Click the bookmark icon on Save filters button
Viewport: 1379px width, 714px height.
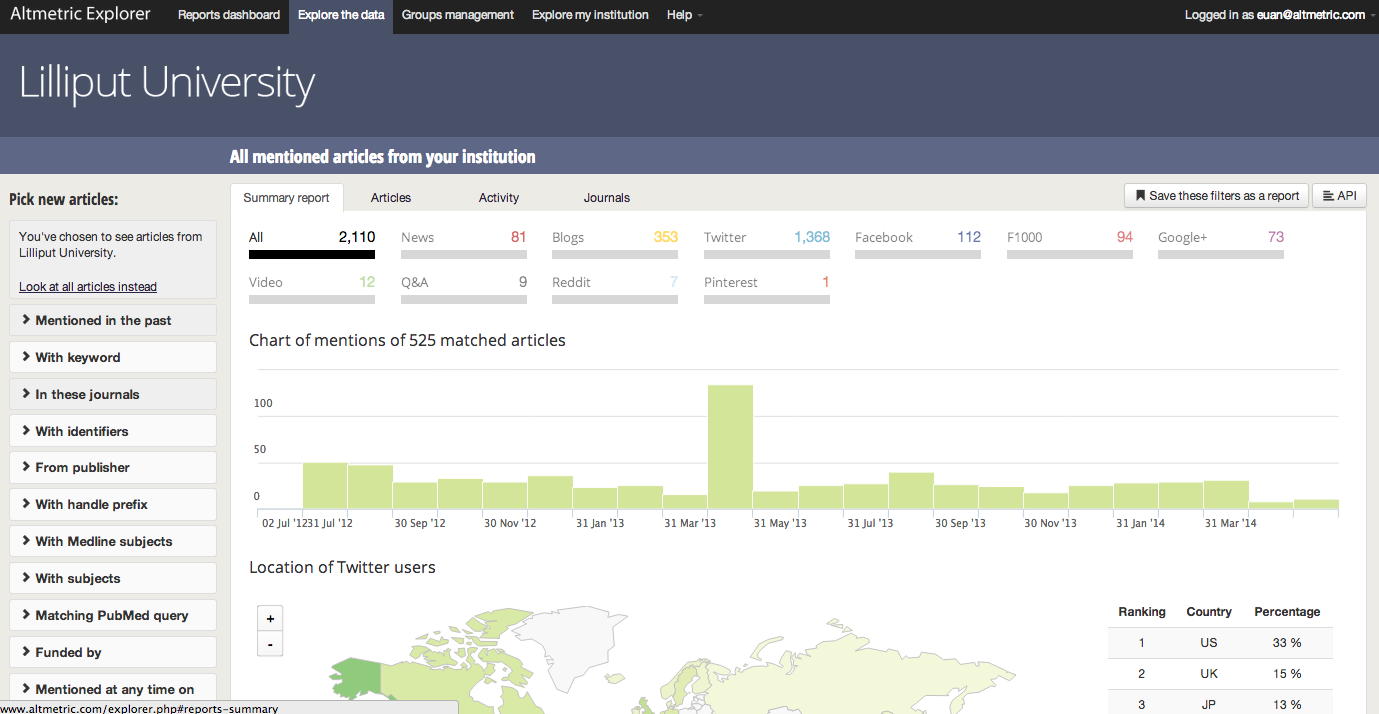click(1140, 196)
